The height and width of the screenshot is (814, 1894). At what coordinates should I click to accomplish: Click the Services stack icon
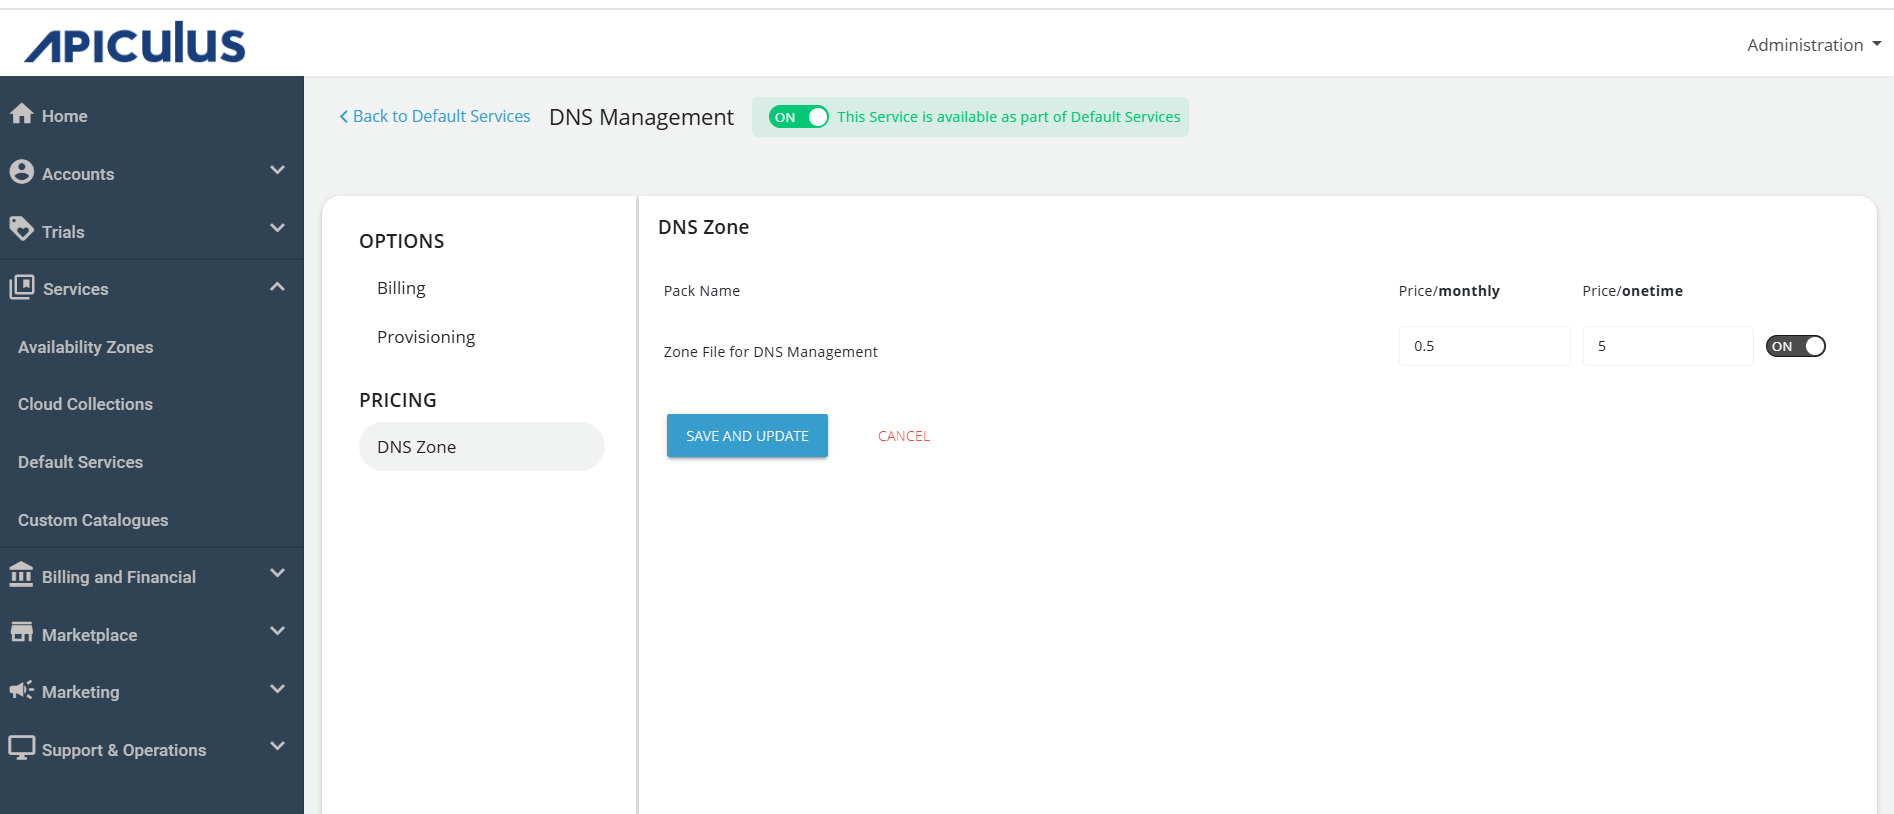(x=21, y=288)
